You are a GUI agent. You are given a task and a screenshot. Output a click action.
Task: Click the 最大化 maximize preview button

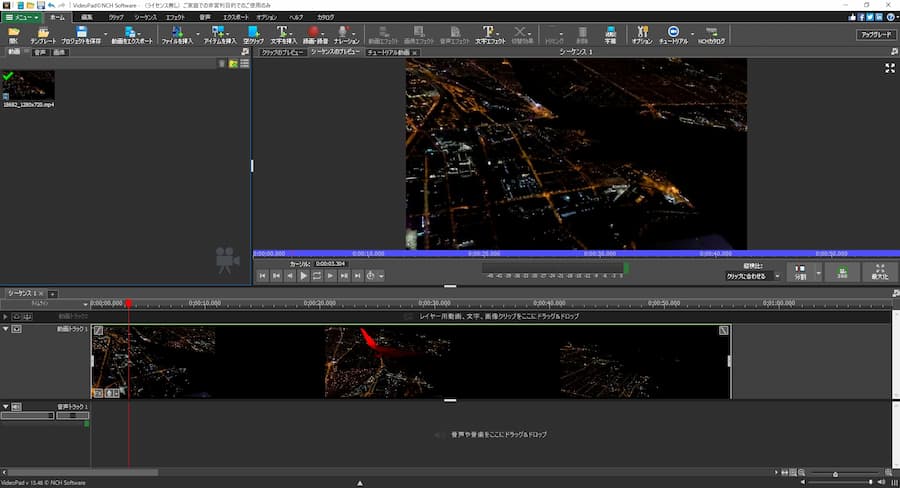pyautogui.click(x=878, y=272)
